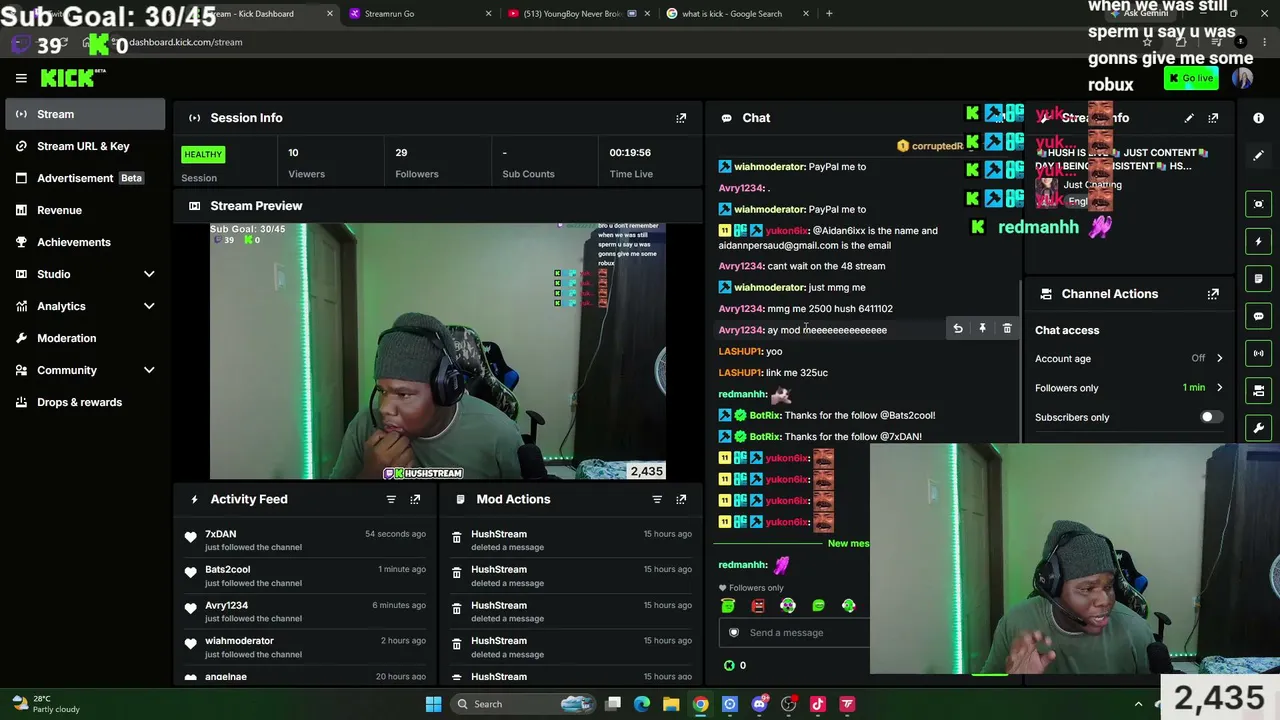Pick the red angry emote in chat

point(758,606)
